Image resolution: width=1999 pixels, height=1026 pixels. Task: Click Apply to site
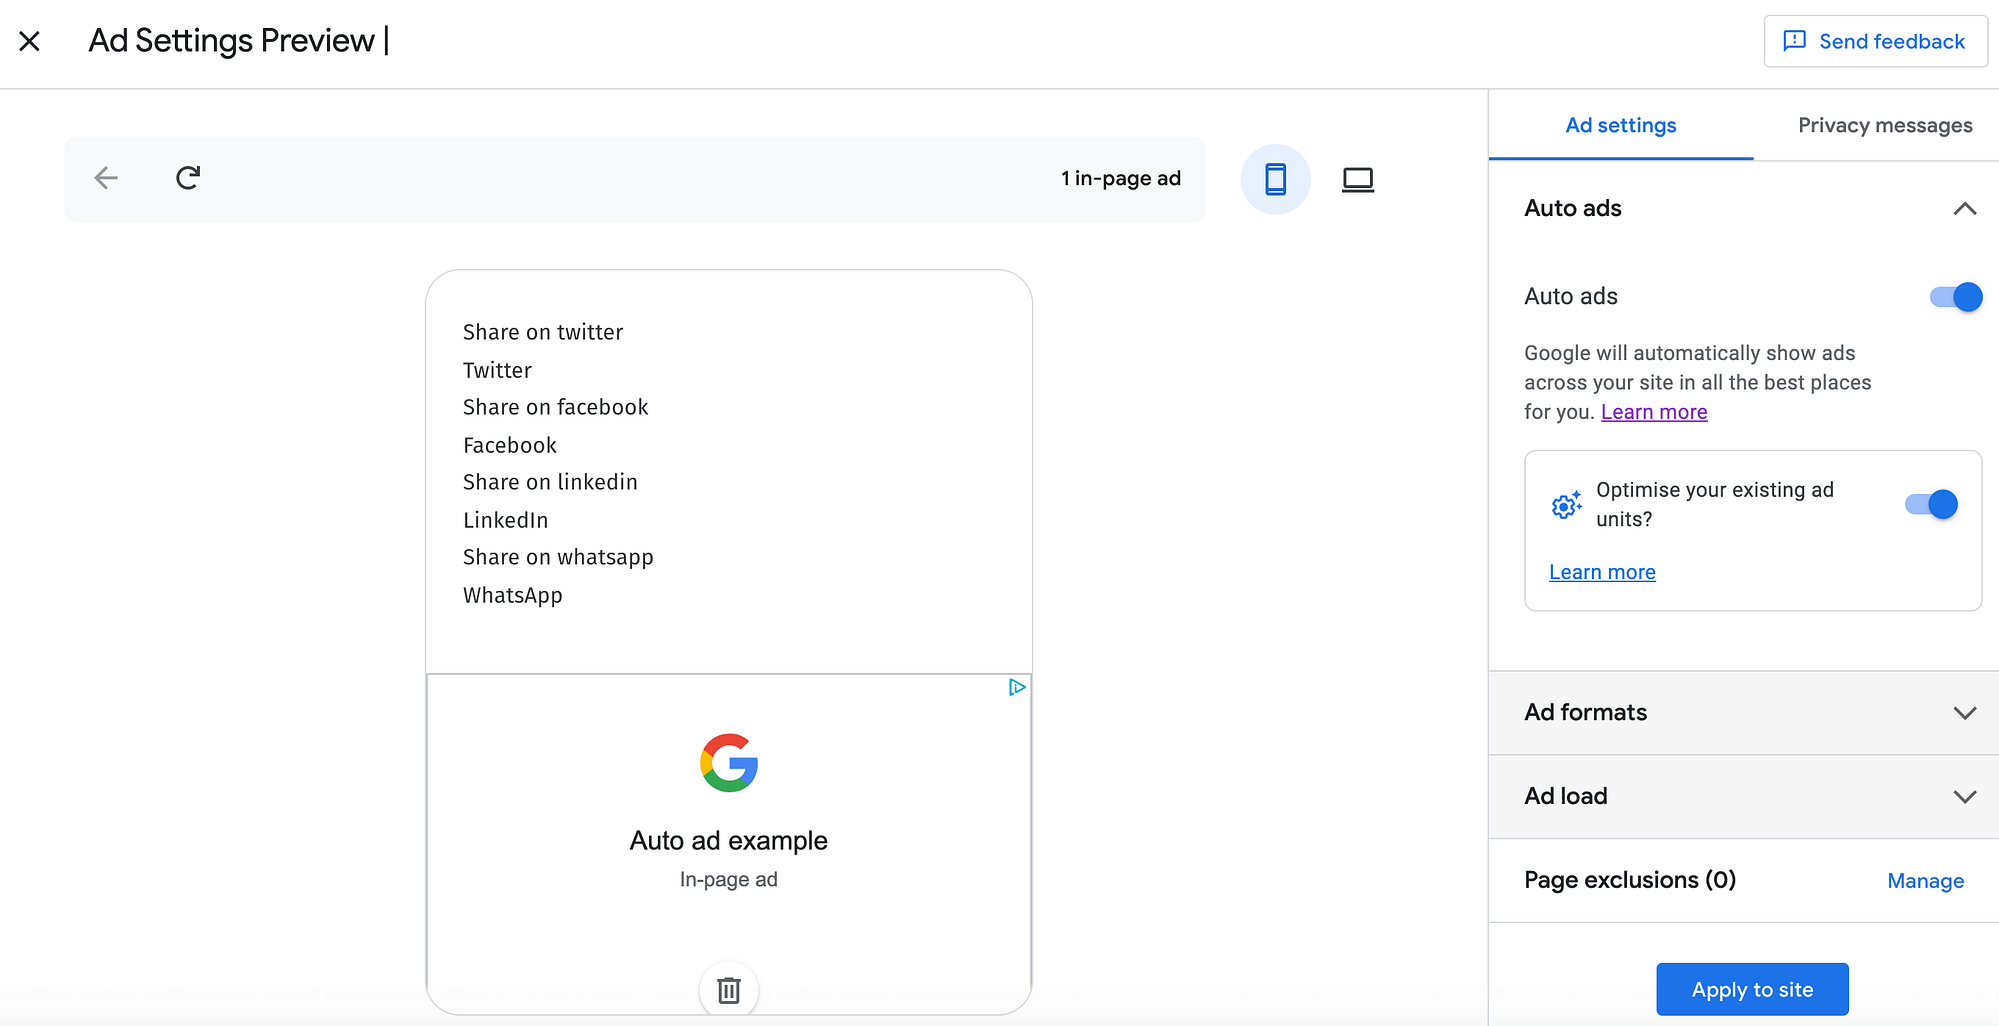point(1751,989)
